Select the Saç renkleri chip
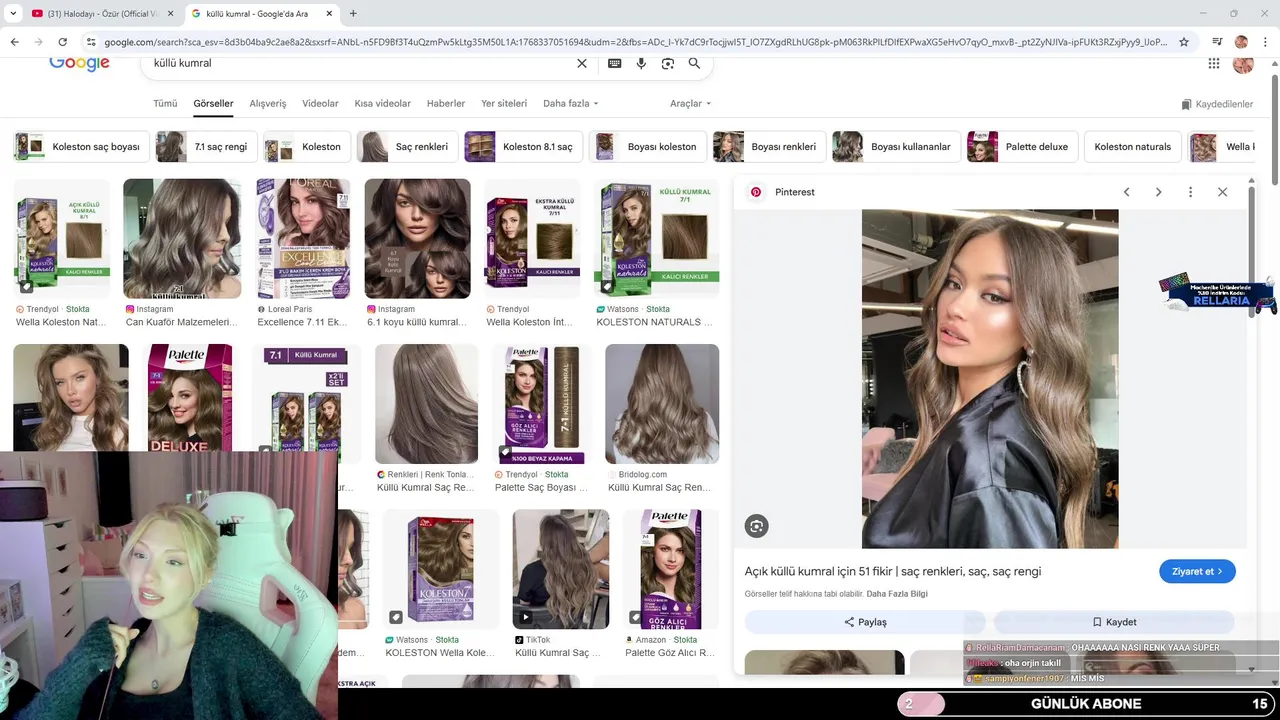Viewport: 1280px width, 720px height. [x=407, y=147]
